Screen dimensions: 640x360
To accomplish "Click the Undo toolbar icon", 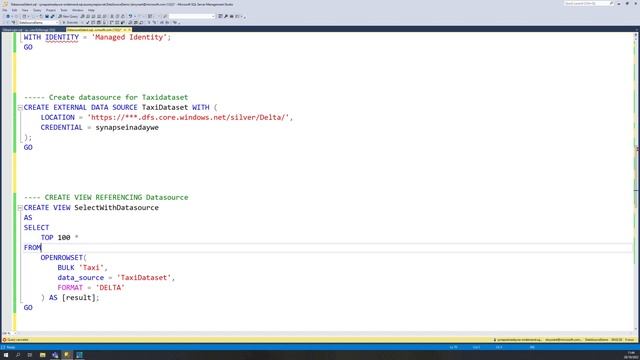I will [x=131, y=16].
